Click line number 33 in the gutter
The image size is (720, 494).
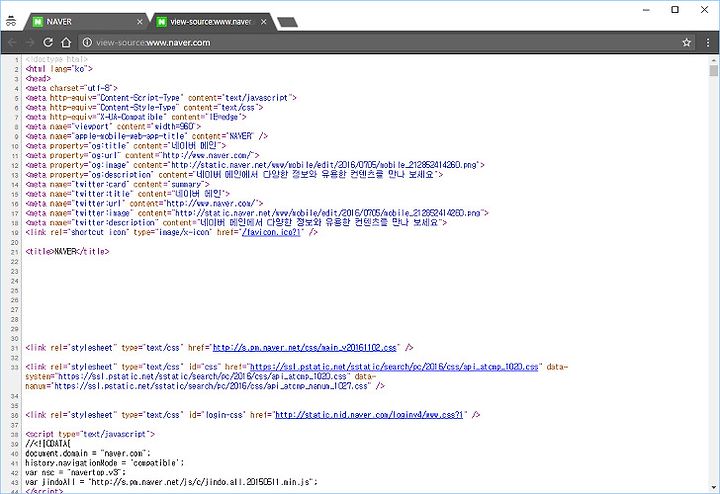point(15,367)
